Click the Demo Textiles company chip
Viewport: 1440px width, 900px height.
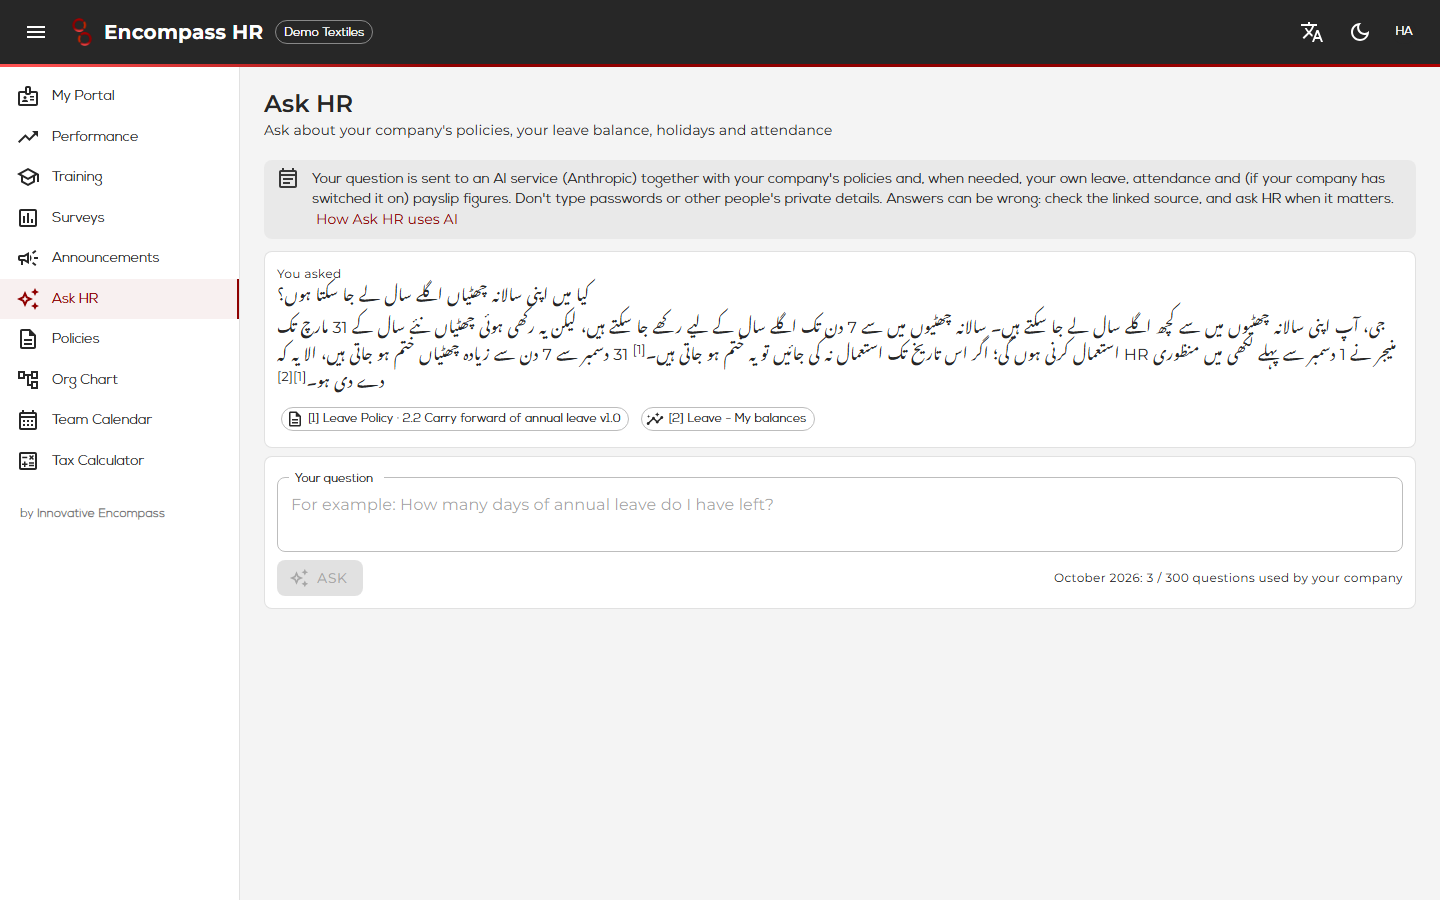[x=324, y=32]
